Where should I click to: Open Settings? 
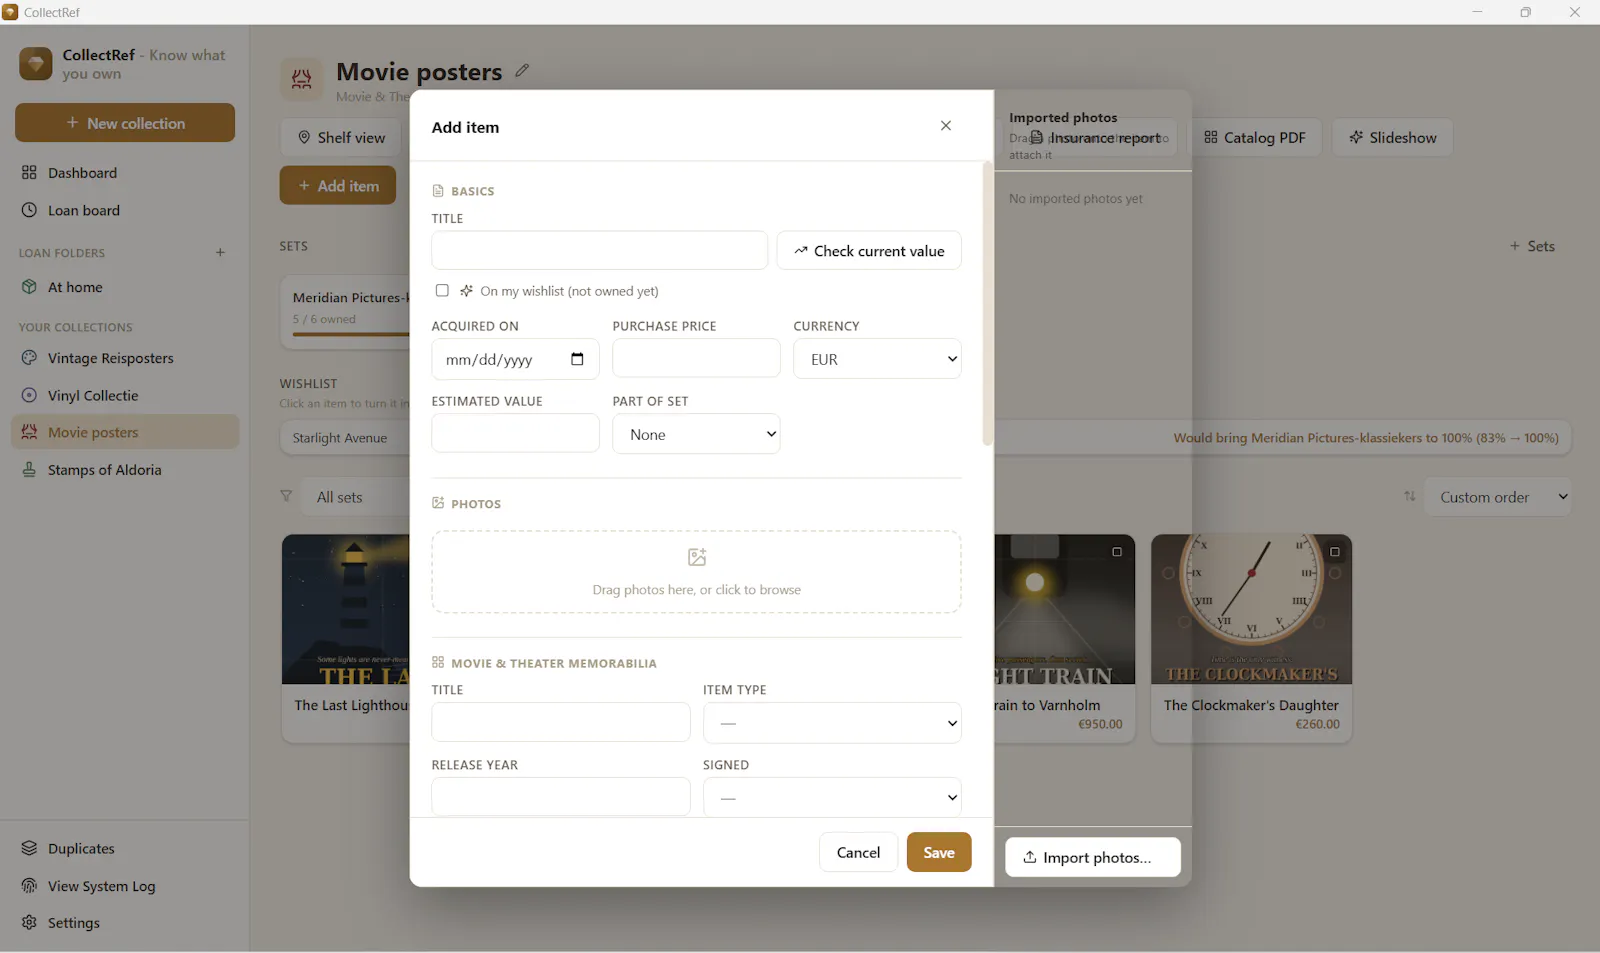pyautogui.click(x=125, y=923)
